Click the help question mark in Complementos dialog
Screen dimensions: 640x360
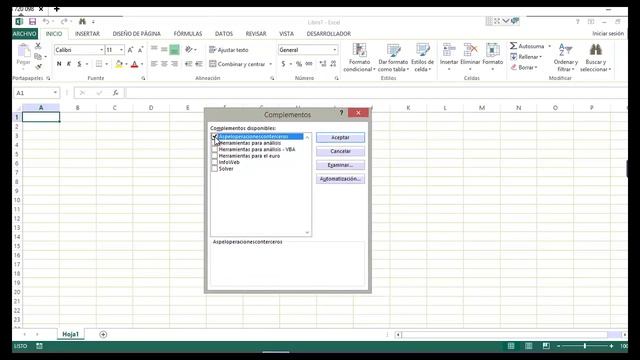coord(341,113)
